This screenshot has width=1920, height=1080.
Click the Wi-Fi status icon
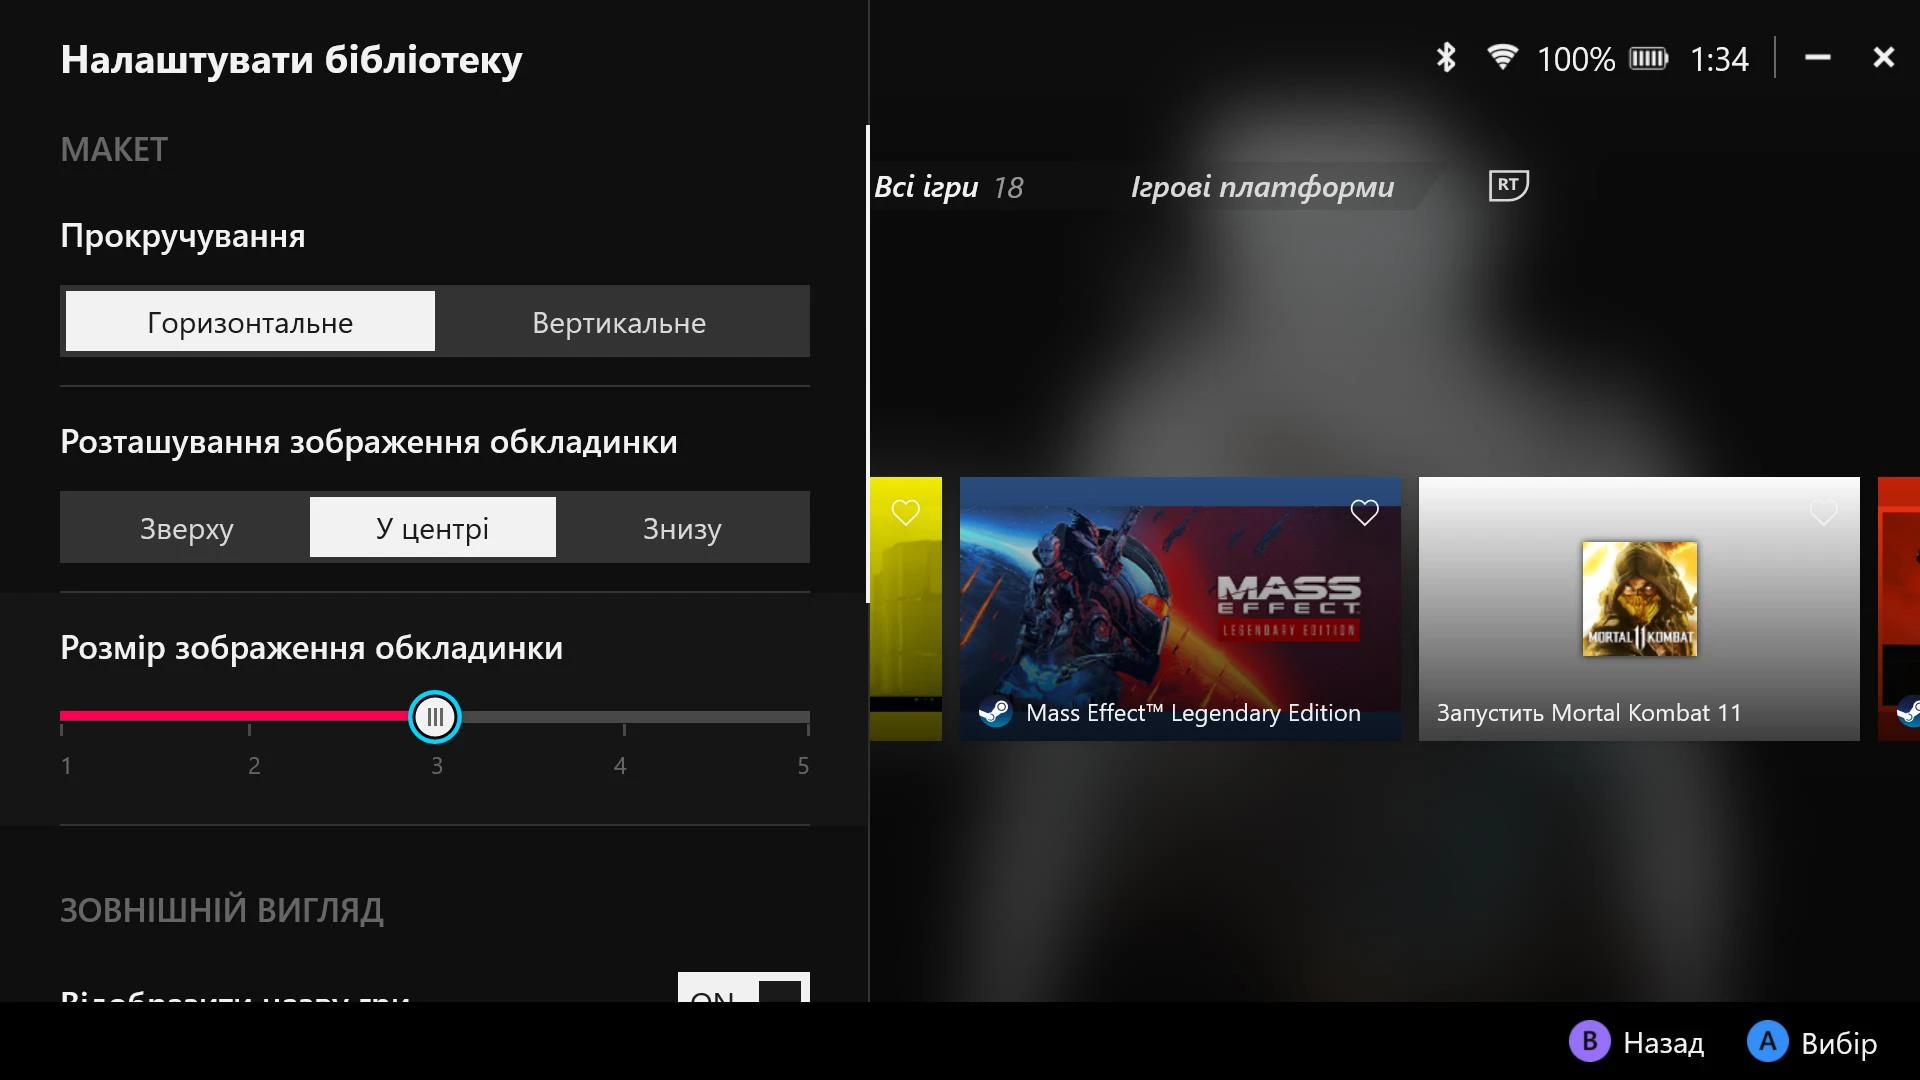1501,57
